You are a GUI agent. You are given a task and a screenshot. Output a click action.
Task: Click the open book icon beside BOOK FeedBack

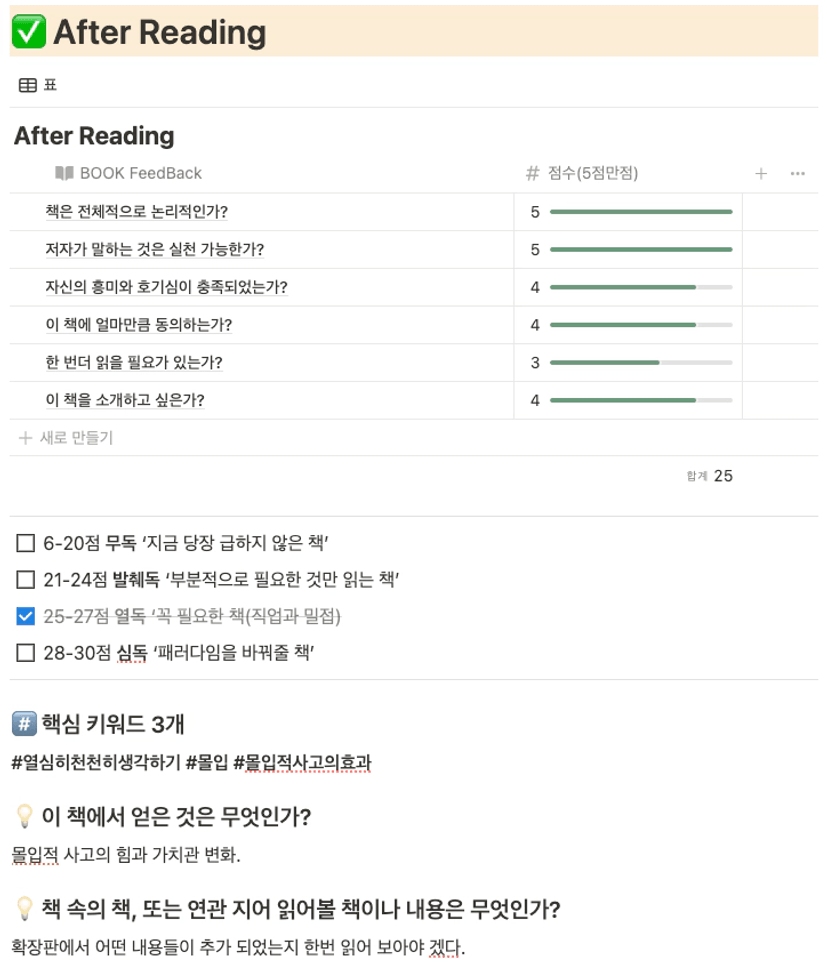64,173
